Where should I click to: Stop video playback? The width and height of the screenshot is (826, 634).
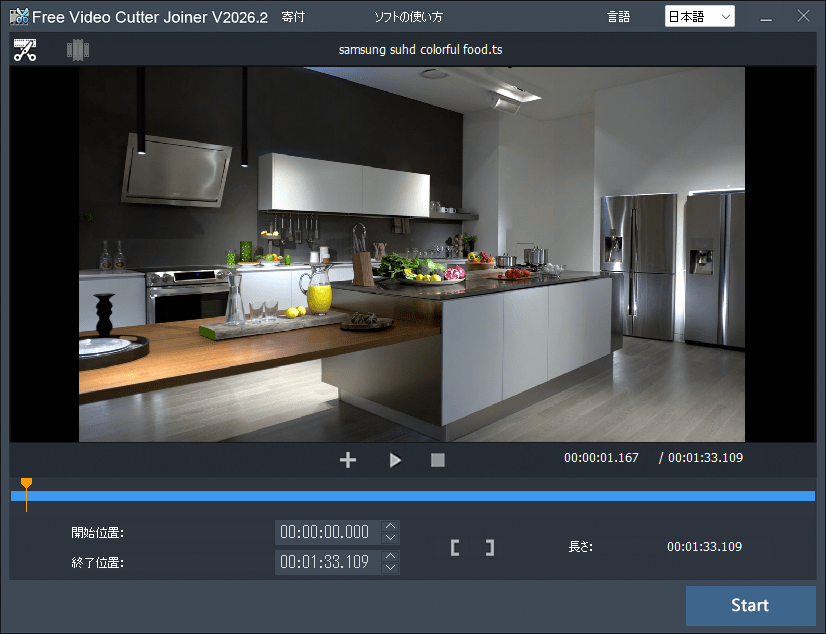(438, 460)
